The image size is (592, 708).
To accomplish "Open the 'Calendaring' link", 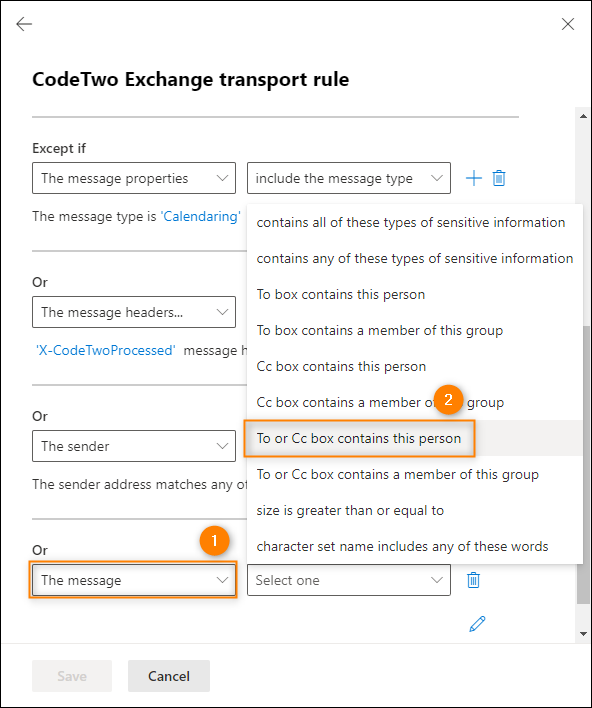I will click(x=200, y=216).
